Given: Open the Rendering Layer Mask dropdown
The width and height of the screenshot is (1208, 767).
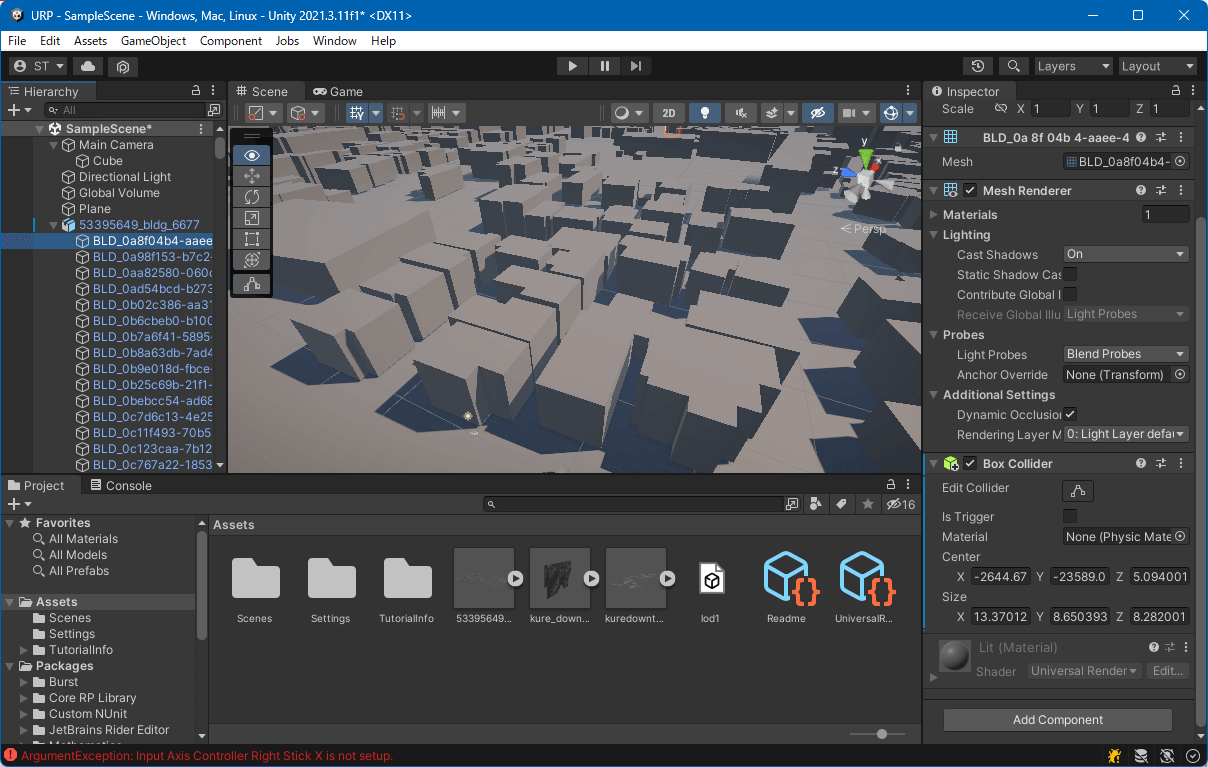Looking at the screenshot, I should (x=1126, y=434).
